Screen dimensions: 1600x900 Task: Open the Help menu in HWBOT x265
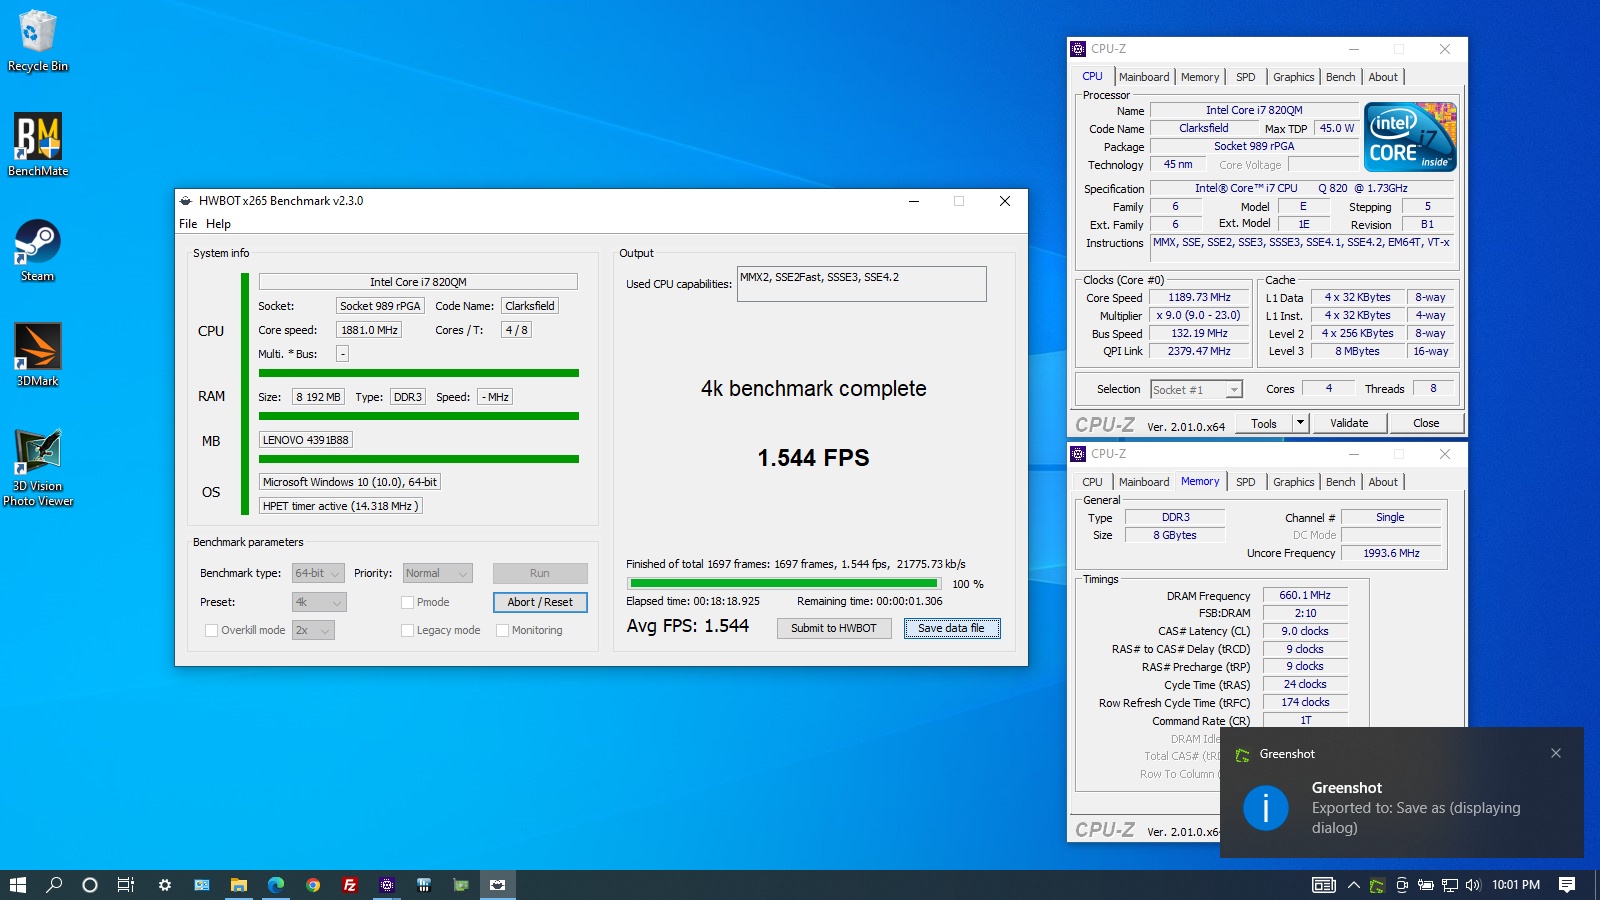(x=218, y=224)
